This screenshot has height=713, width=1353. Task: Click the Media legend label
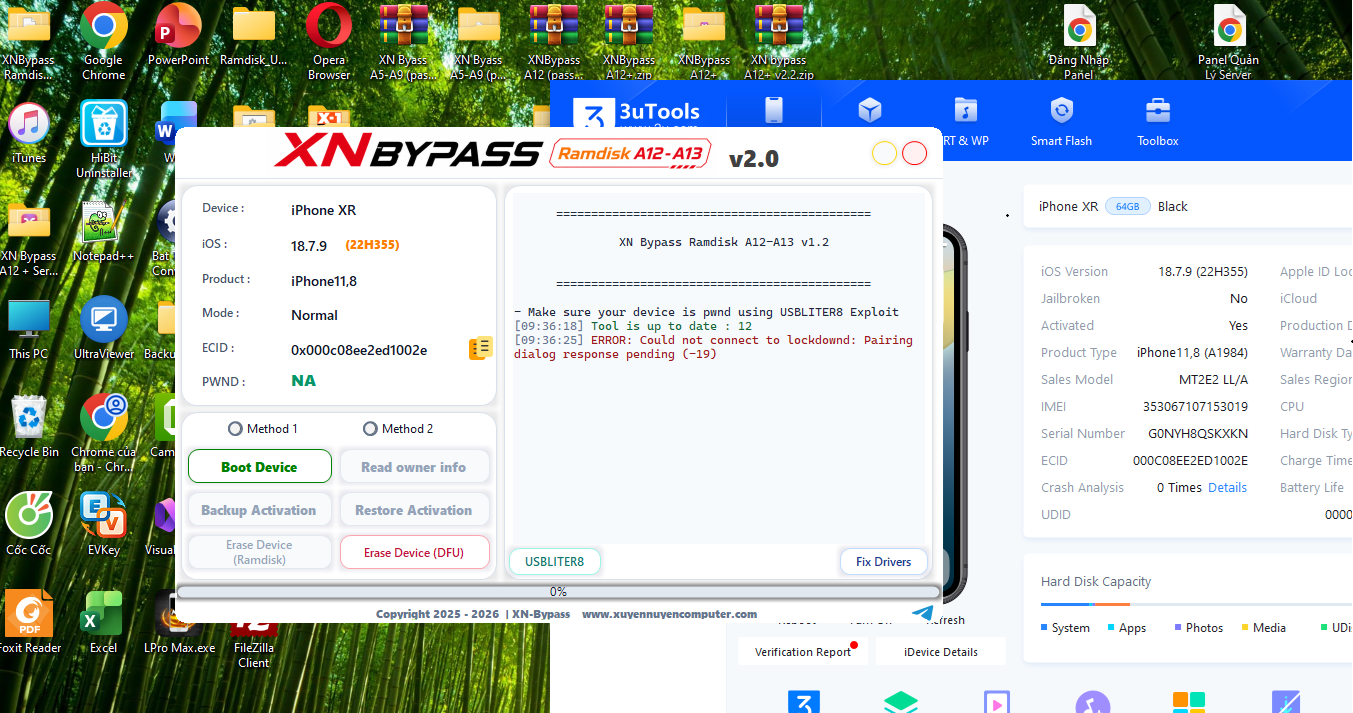coord(1269,627)
